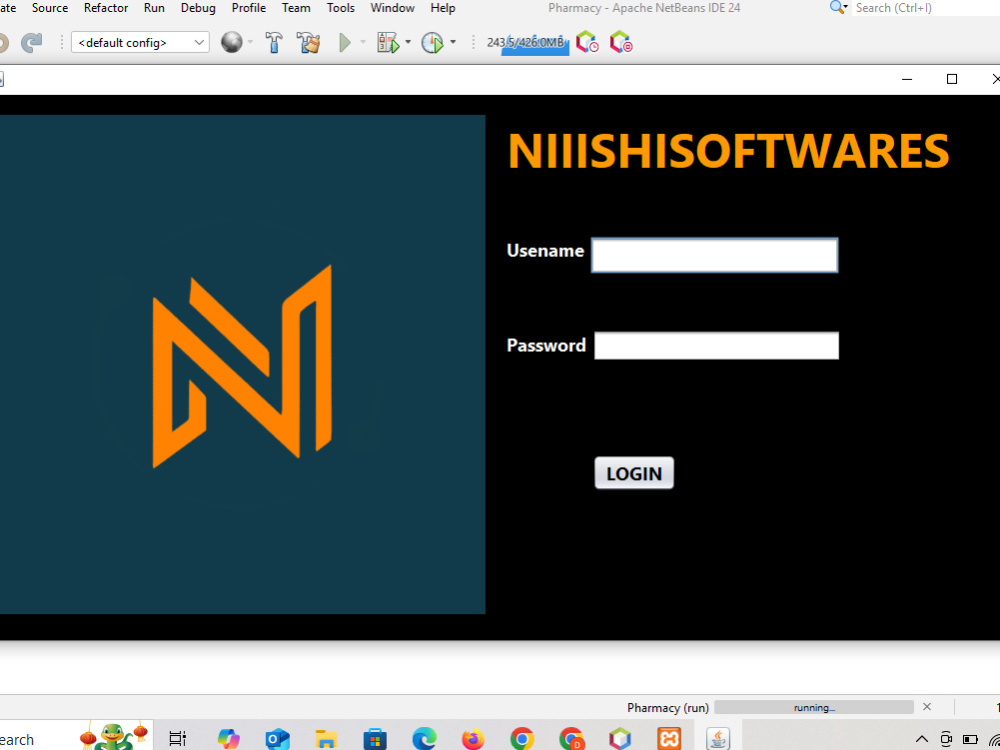Click the Password label
This screenshot has height=750, width=1000.
[546, 345]
